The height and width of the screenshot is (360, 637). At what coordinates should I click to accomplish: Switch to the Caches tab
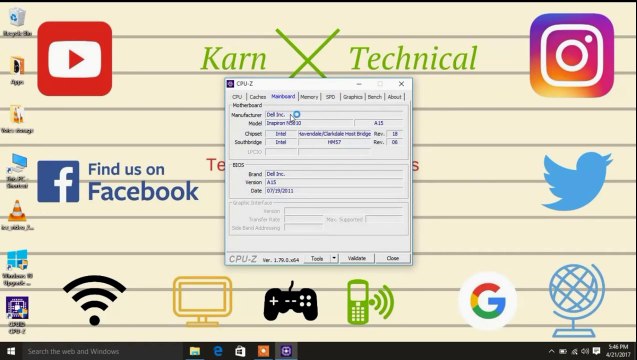point(258,97)
